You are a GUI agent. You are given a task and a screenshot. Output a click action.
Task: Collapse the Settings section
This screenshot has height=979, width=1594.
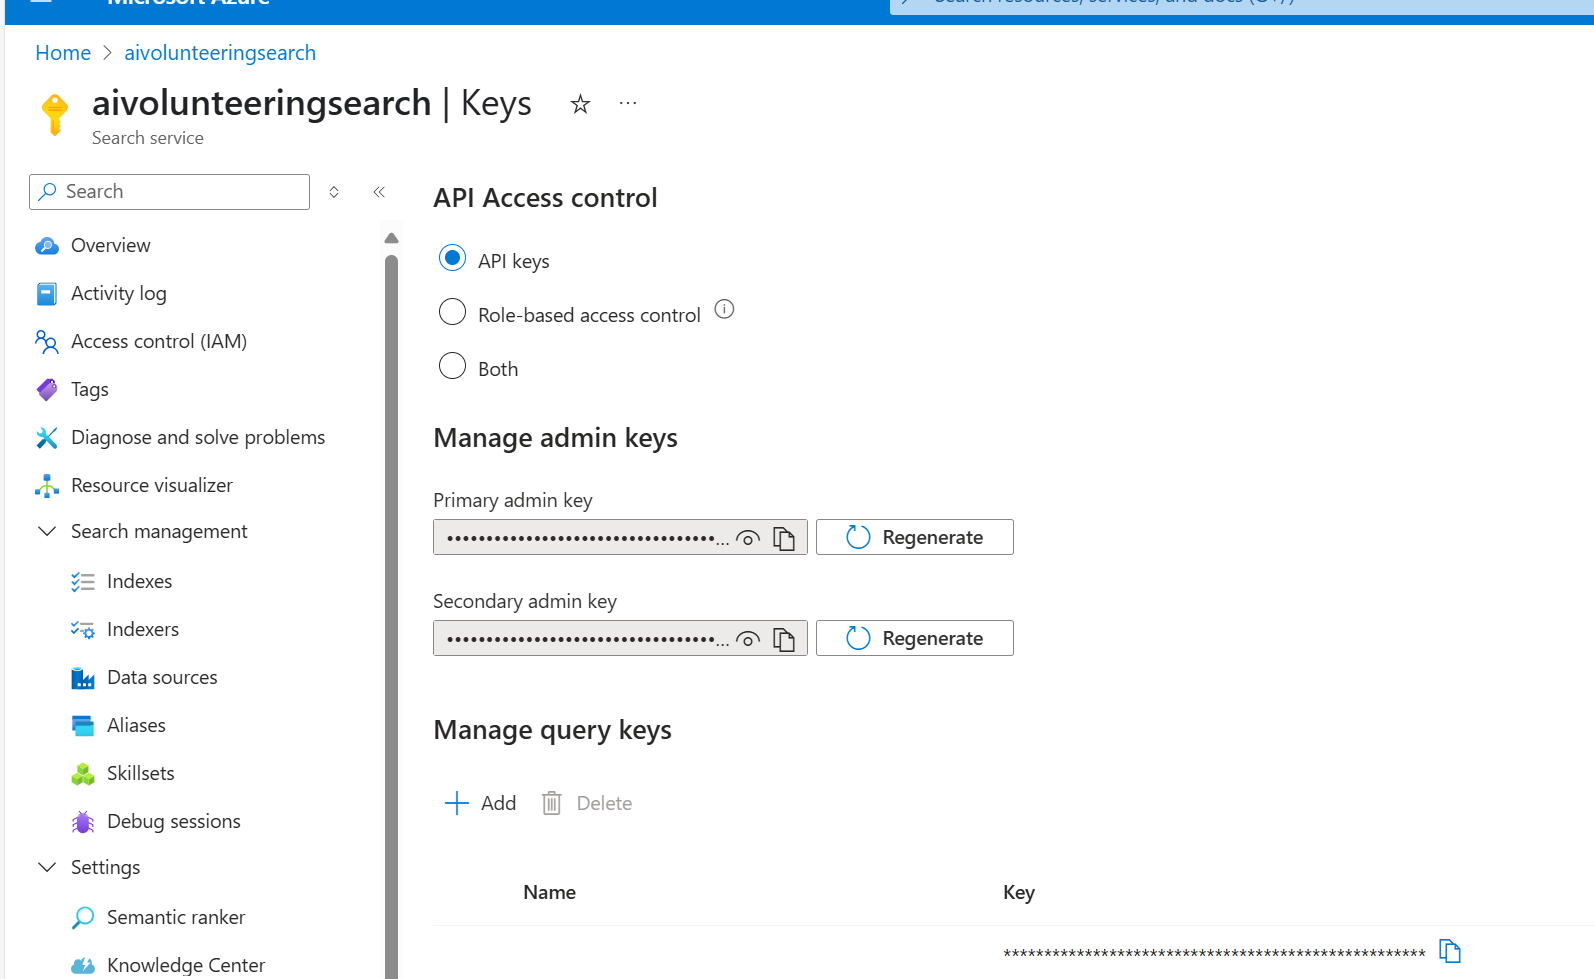click(x=47, y=867)
